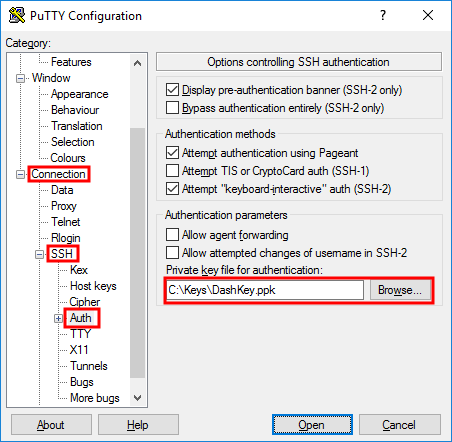Click the PuTTY icon in title bar

[16, 15]
